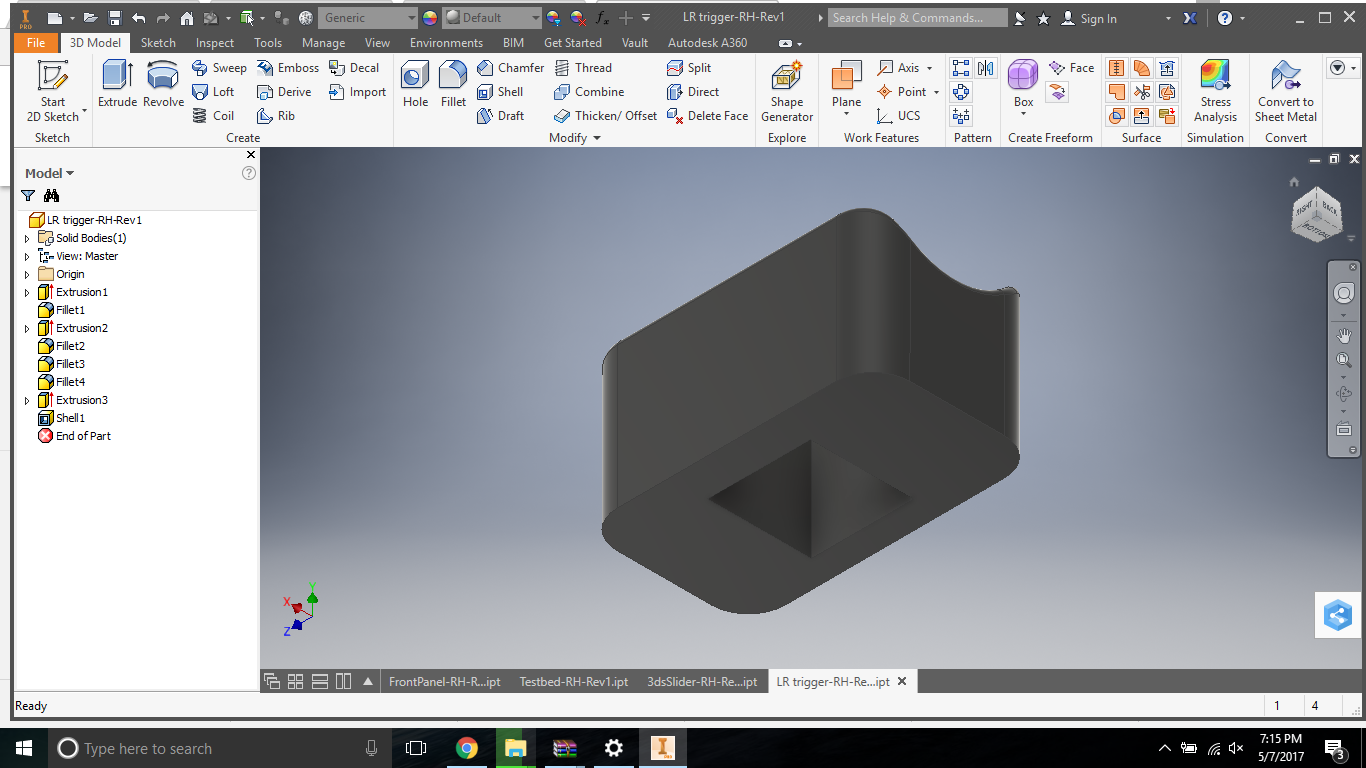Activate the Emboss tool

point(287,68)
